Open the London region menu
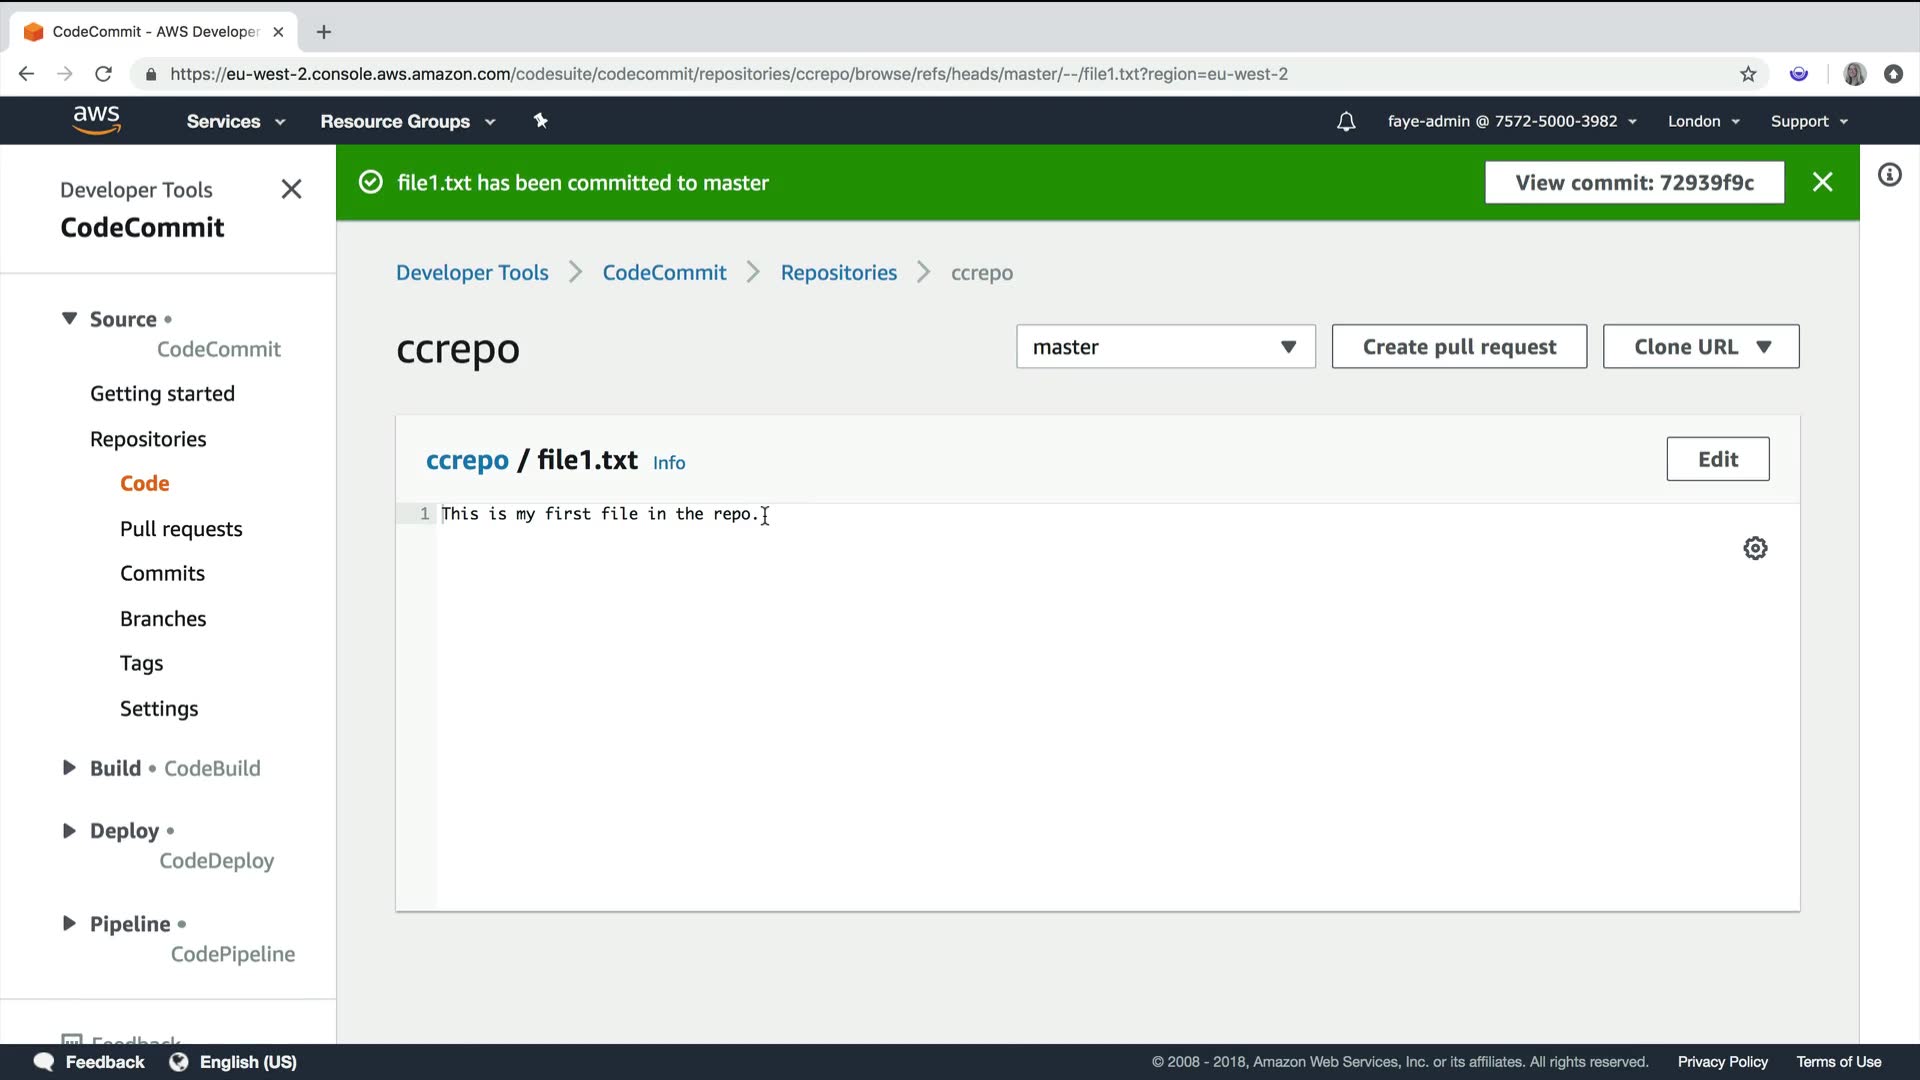The image size is (1920, 1080). coord(1703,121)
